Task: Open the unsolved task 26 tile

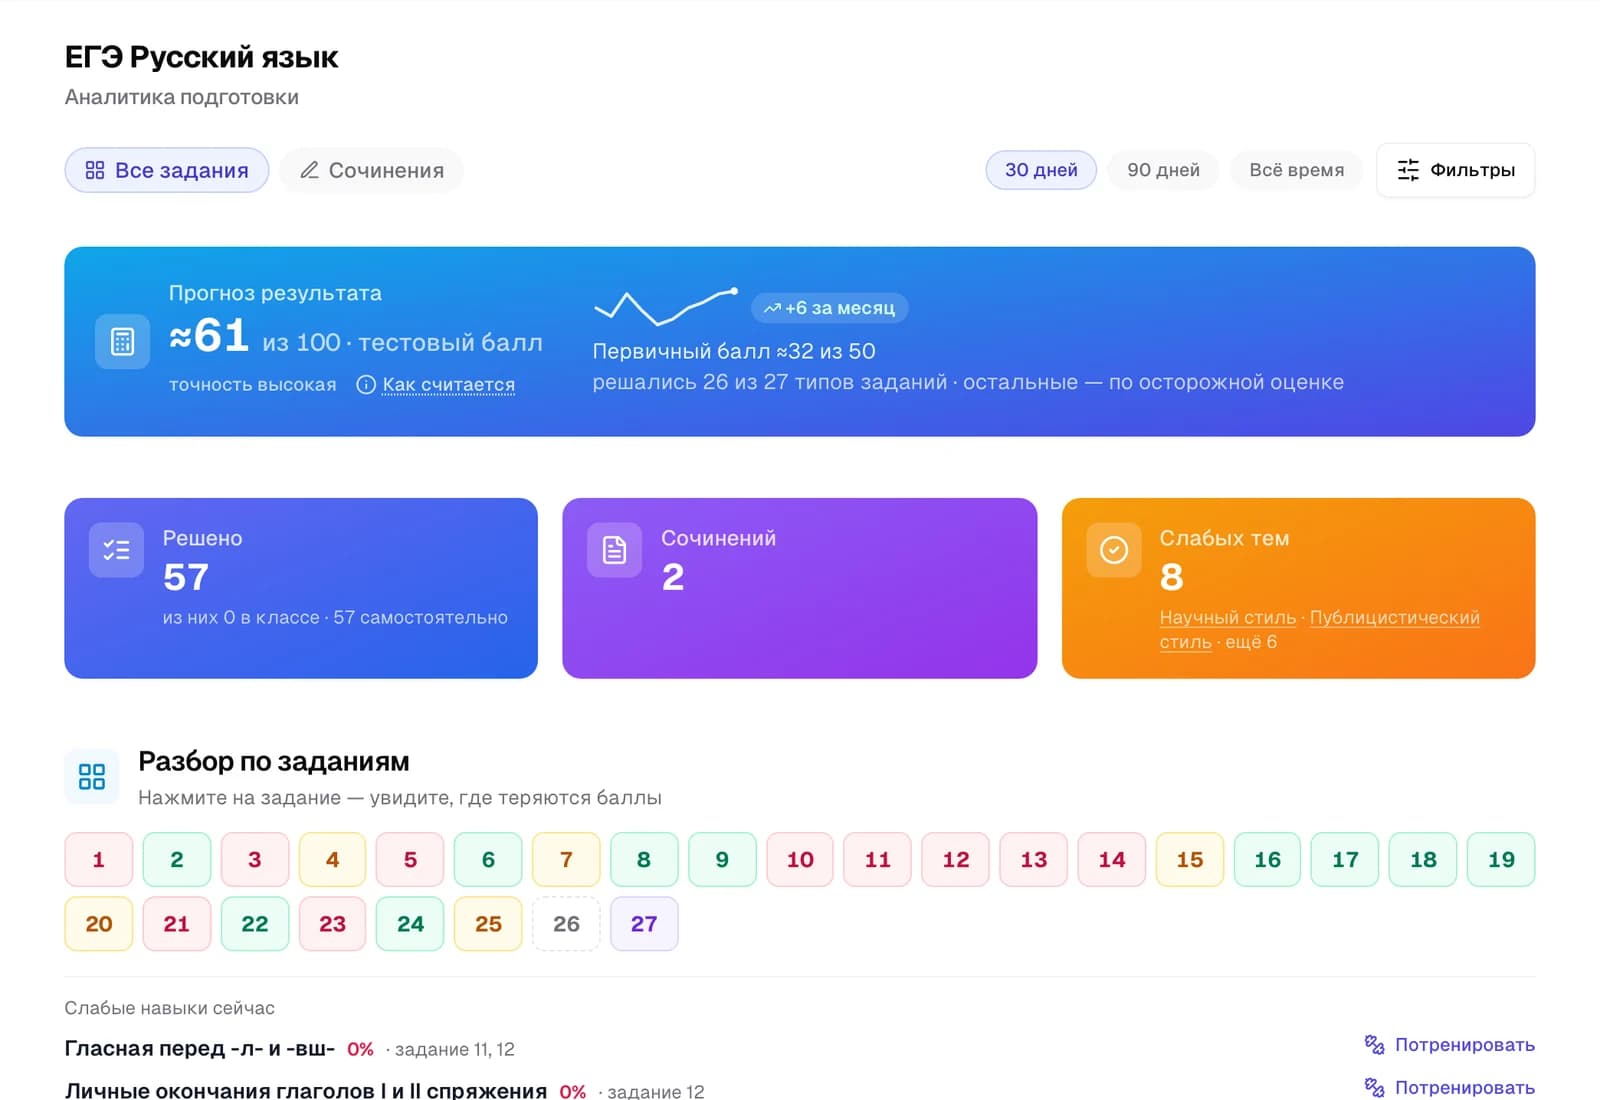Action: click(566, 924)
